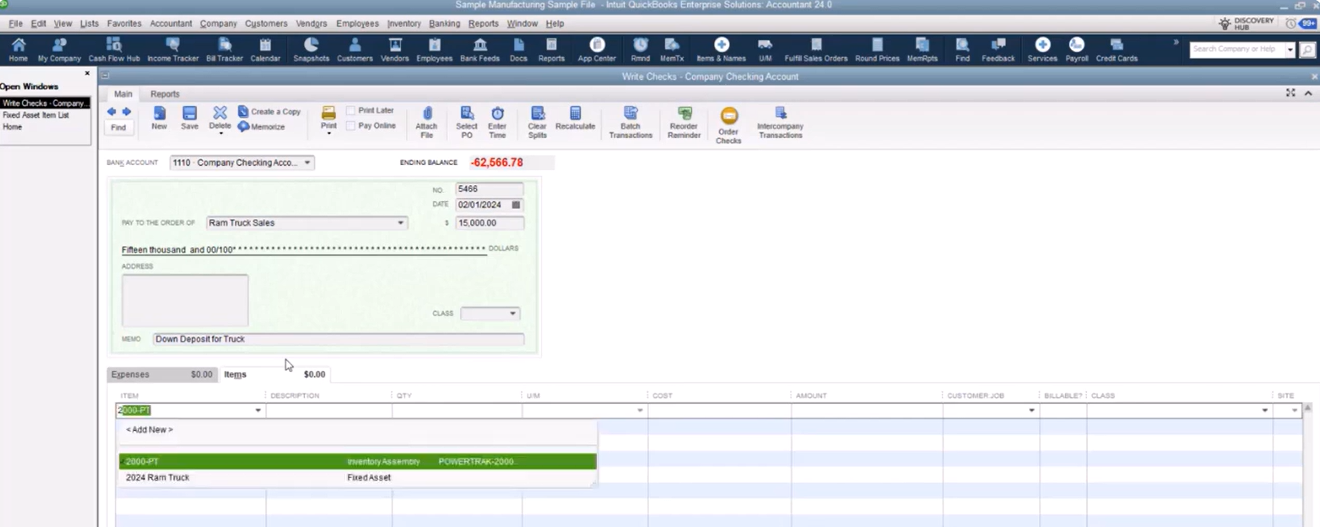Screen dimensions: 1320x527
Task: Open the Income Tracker icon
Action: [173, 46]
